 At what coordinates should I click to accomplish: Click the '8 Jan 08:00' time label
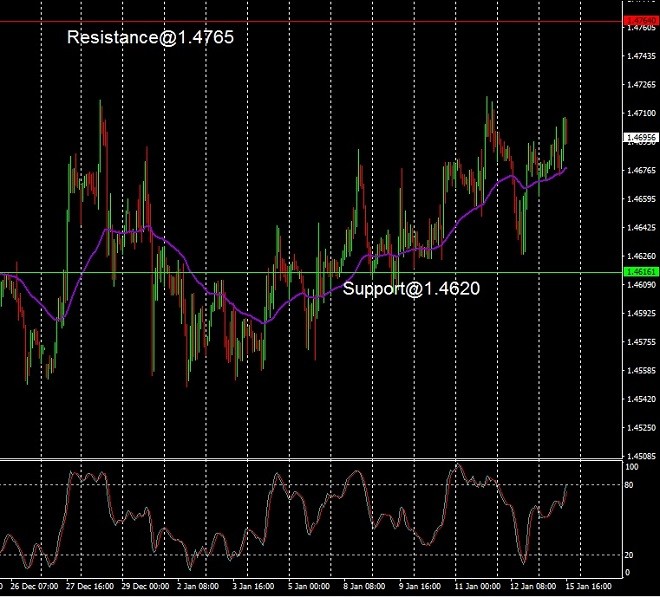coord(364,586)
